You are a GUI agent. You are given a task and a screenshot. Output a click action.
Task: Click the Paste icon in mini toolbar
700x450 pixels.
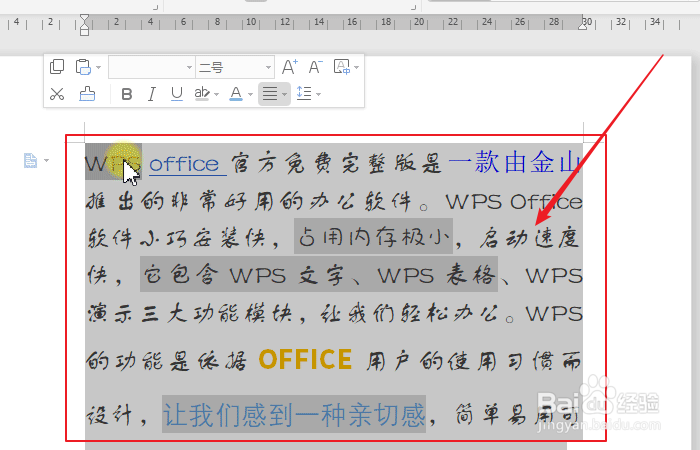click(83, 67)
